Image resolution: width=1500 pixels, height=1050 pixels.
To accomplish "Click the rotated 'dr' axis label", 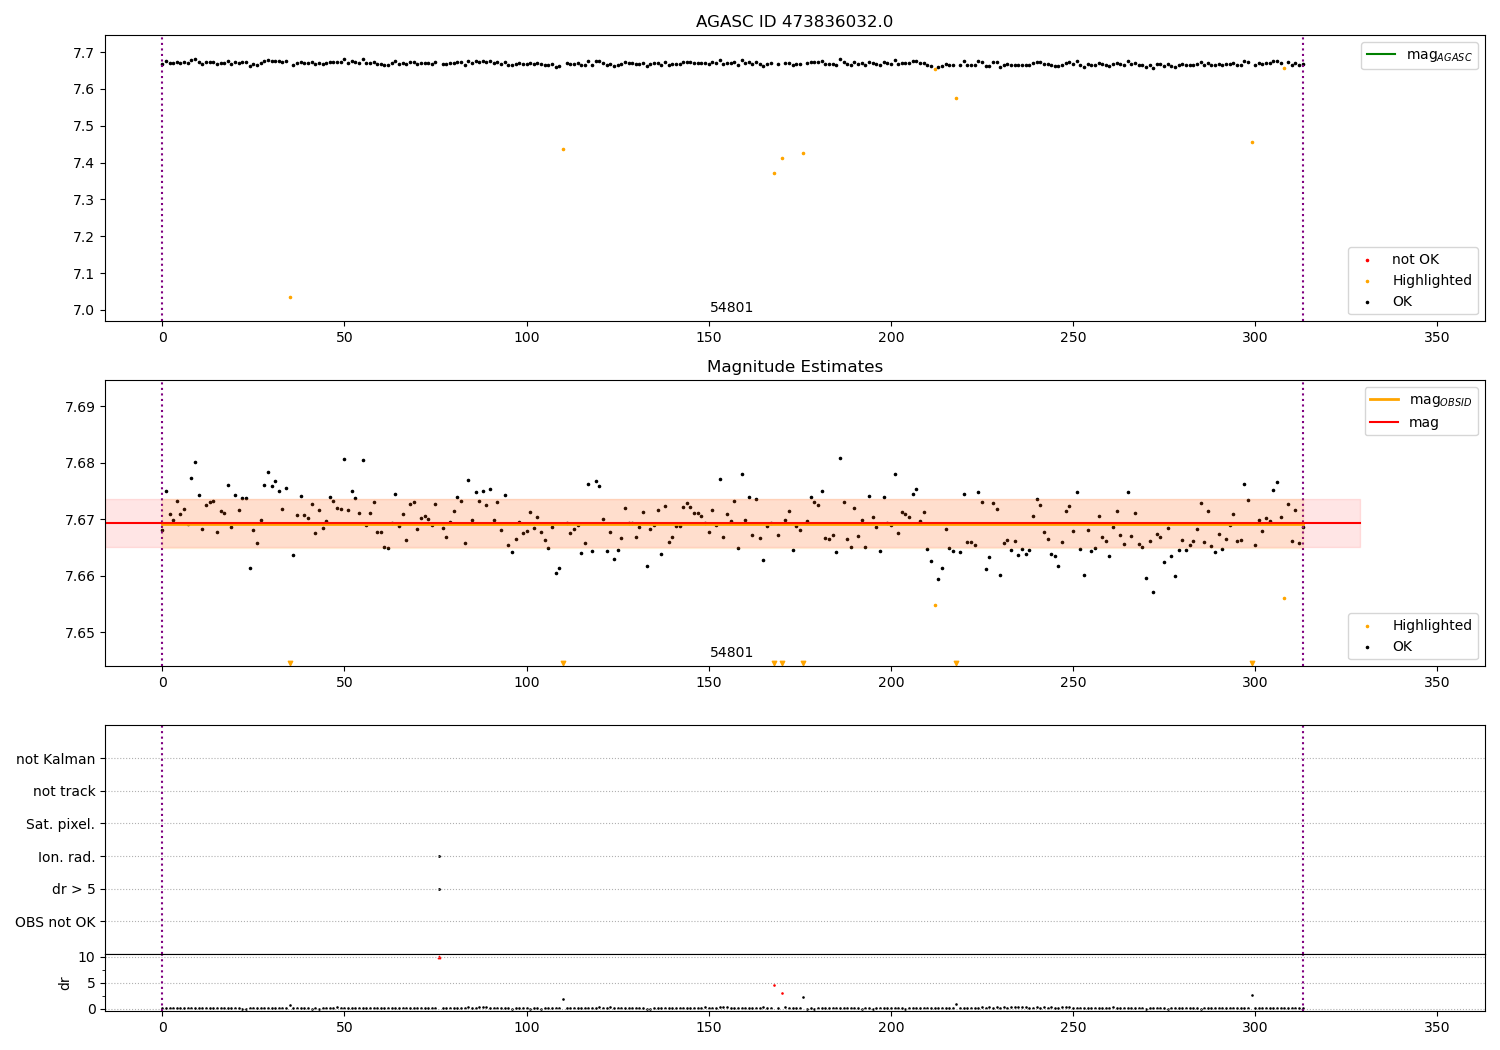I will (65, 983).
